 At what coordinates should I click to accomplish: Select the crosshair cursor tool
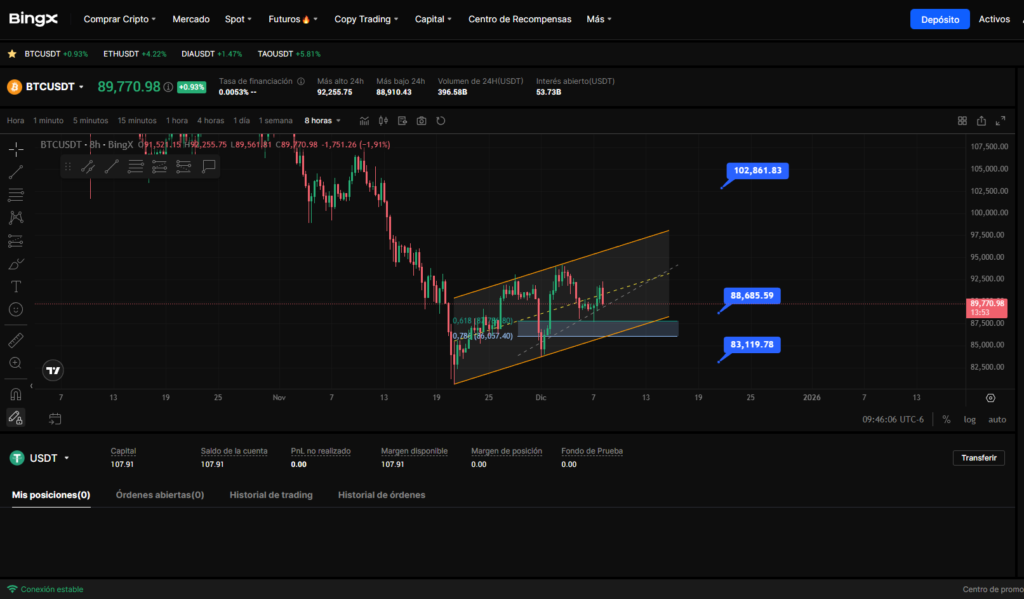[x=15, y=149]
